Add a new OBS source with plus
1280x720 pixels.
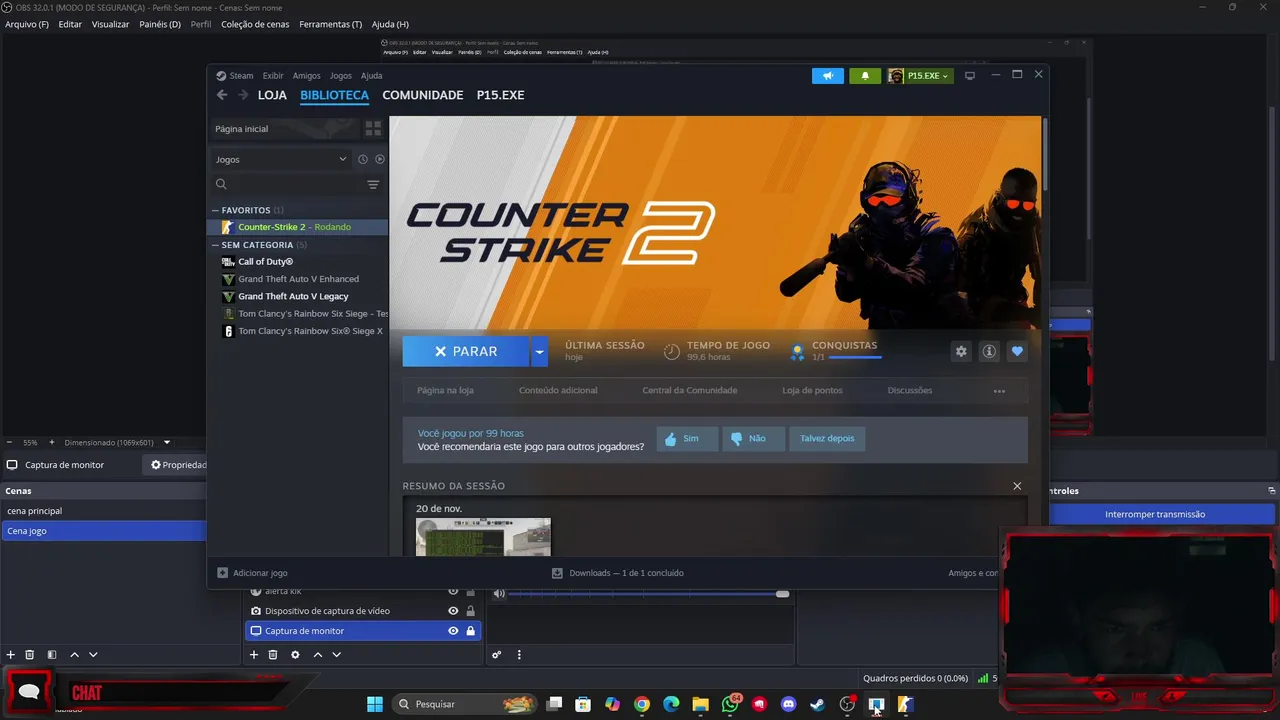click(254, 655)
